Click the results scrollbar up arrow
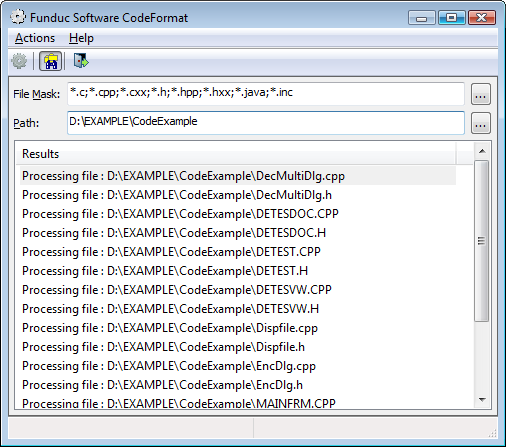This screenshot has width=506, height=447. point(482,151)
